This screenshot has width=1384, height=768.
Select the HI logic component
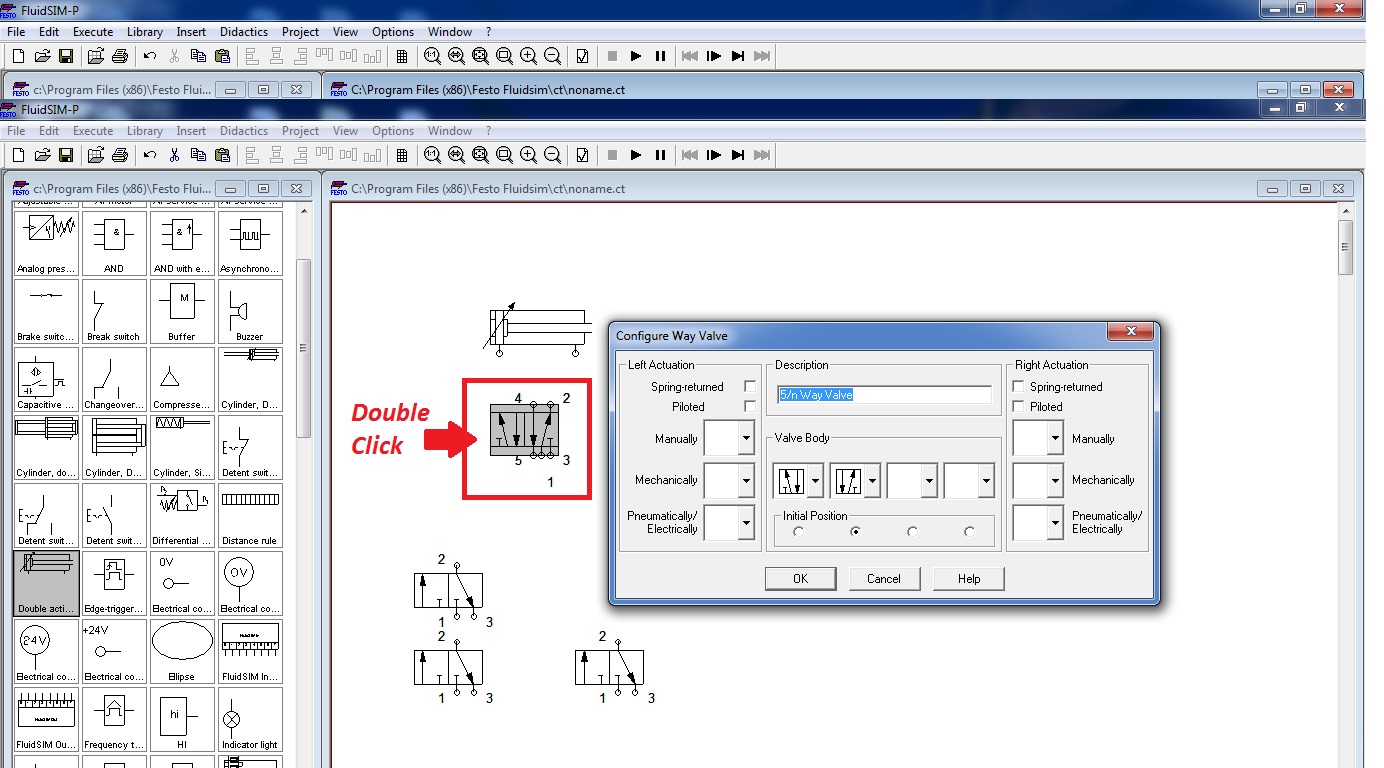tap(182, 718)
